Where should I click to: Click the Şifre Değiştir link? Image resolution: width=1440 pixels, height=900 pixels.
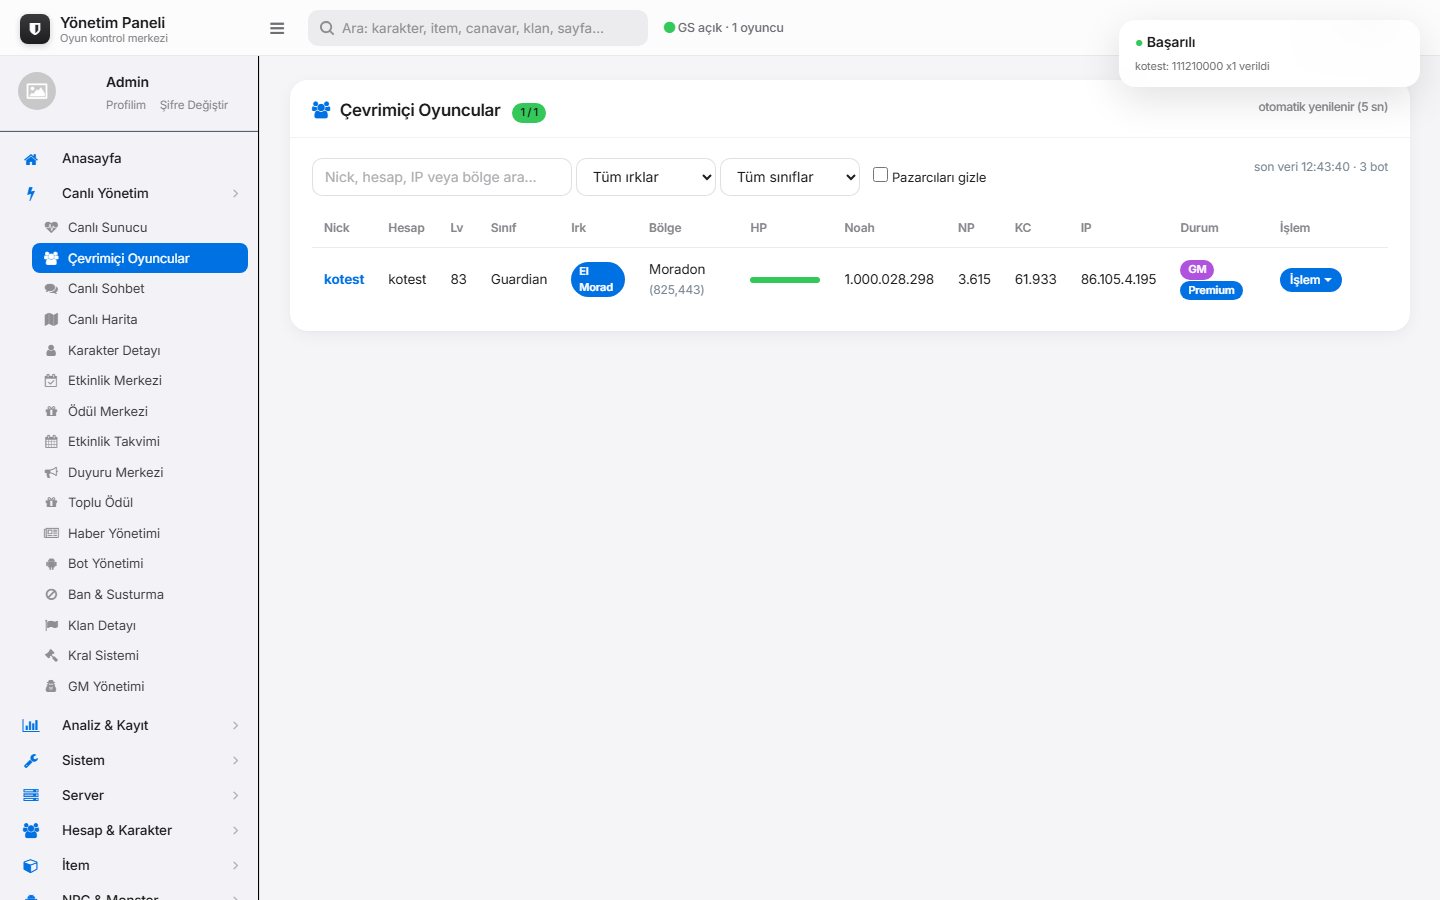click(x=194, y=105)
